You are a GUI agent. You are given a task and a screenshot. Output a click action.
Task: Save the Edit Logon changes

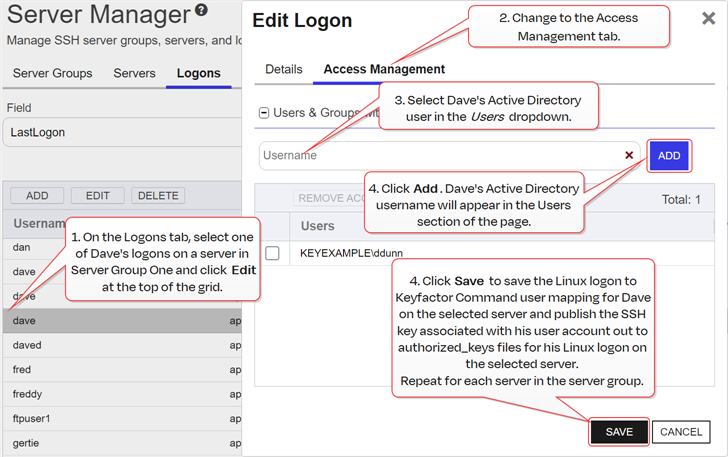click(x=619, y=432)
